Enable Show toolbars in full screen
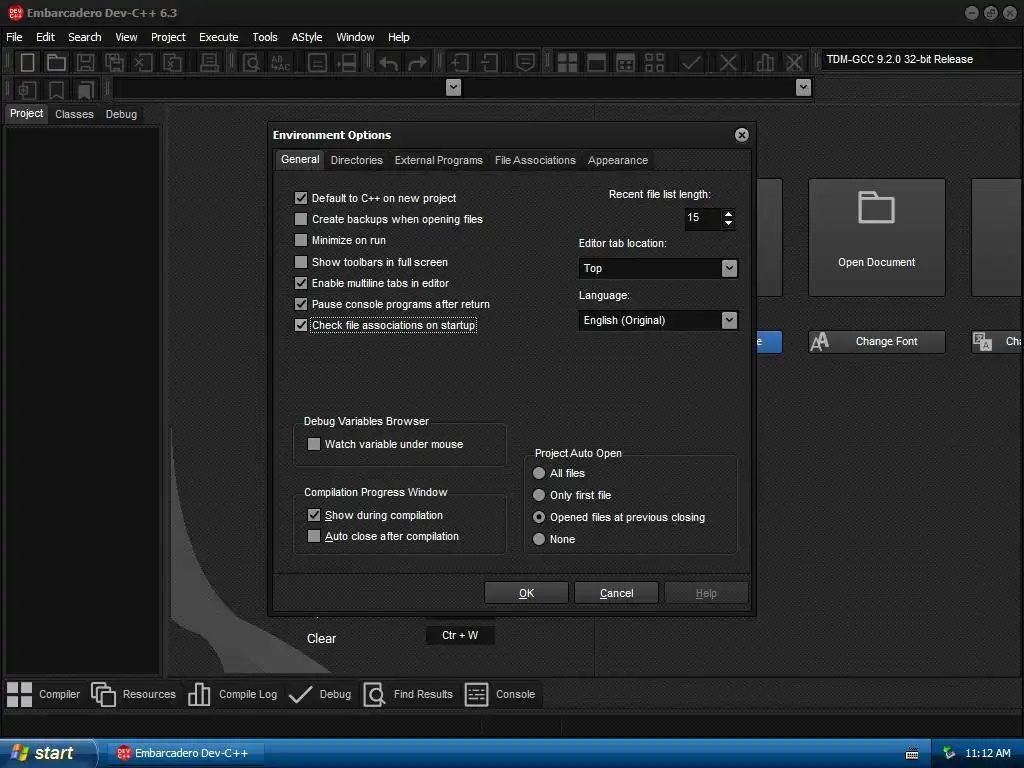Screen dimensions: 1024x768 point(300,262)
